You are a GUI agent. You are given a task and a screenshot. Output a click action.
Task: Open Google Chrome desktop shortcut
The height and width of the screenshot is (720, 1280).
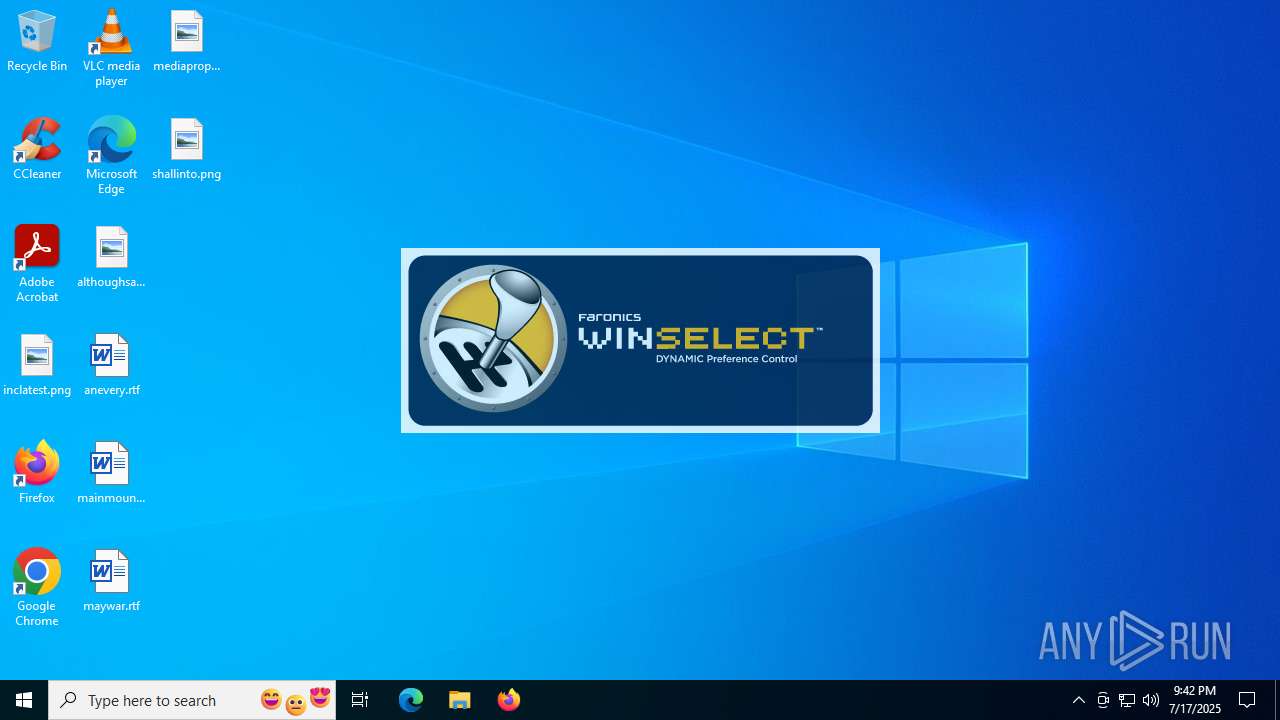pyautogui.click(x=37, y=588)
